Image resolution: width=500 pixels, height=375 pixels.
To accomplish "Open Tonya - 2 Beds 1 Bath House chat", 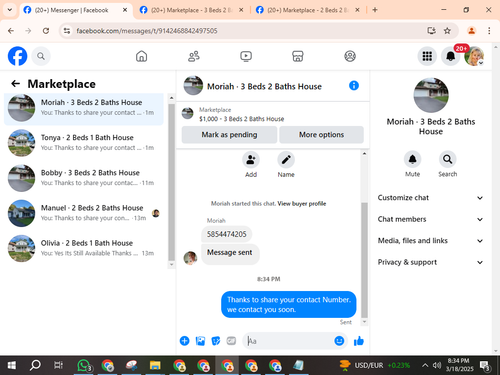I will pyautogui.click(x=84, y=143).
